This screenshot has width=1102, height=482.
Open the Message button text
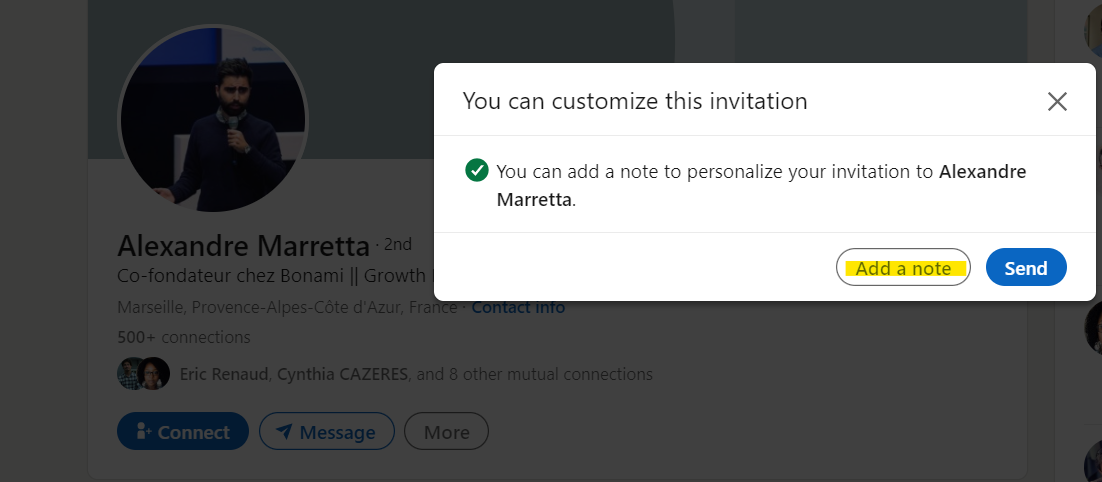[x=338, y=432]
